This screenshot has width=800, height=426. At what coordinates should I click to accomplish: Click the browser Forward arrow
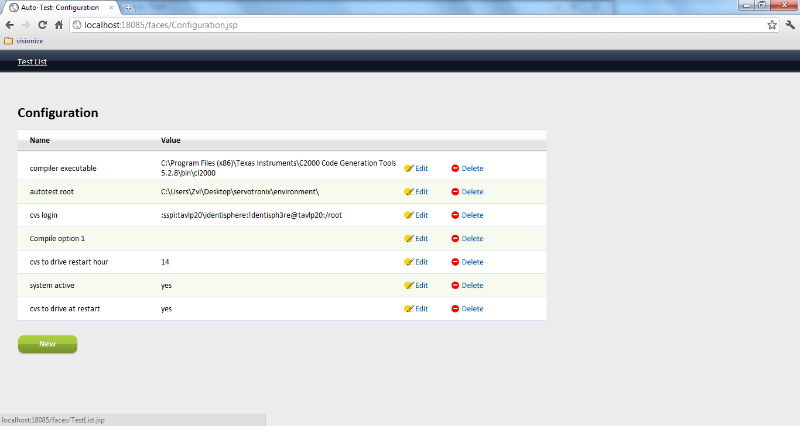(26, 25)
